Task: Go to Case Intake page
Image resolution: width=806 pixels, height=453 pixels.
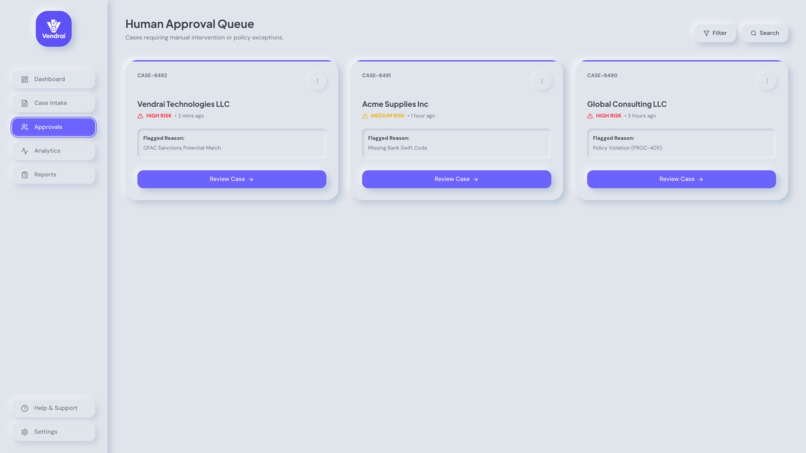Action: coord(53,103)
